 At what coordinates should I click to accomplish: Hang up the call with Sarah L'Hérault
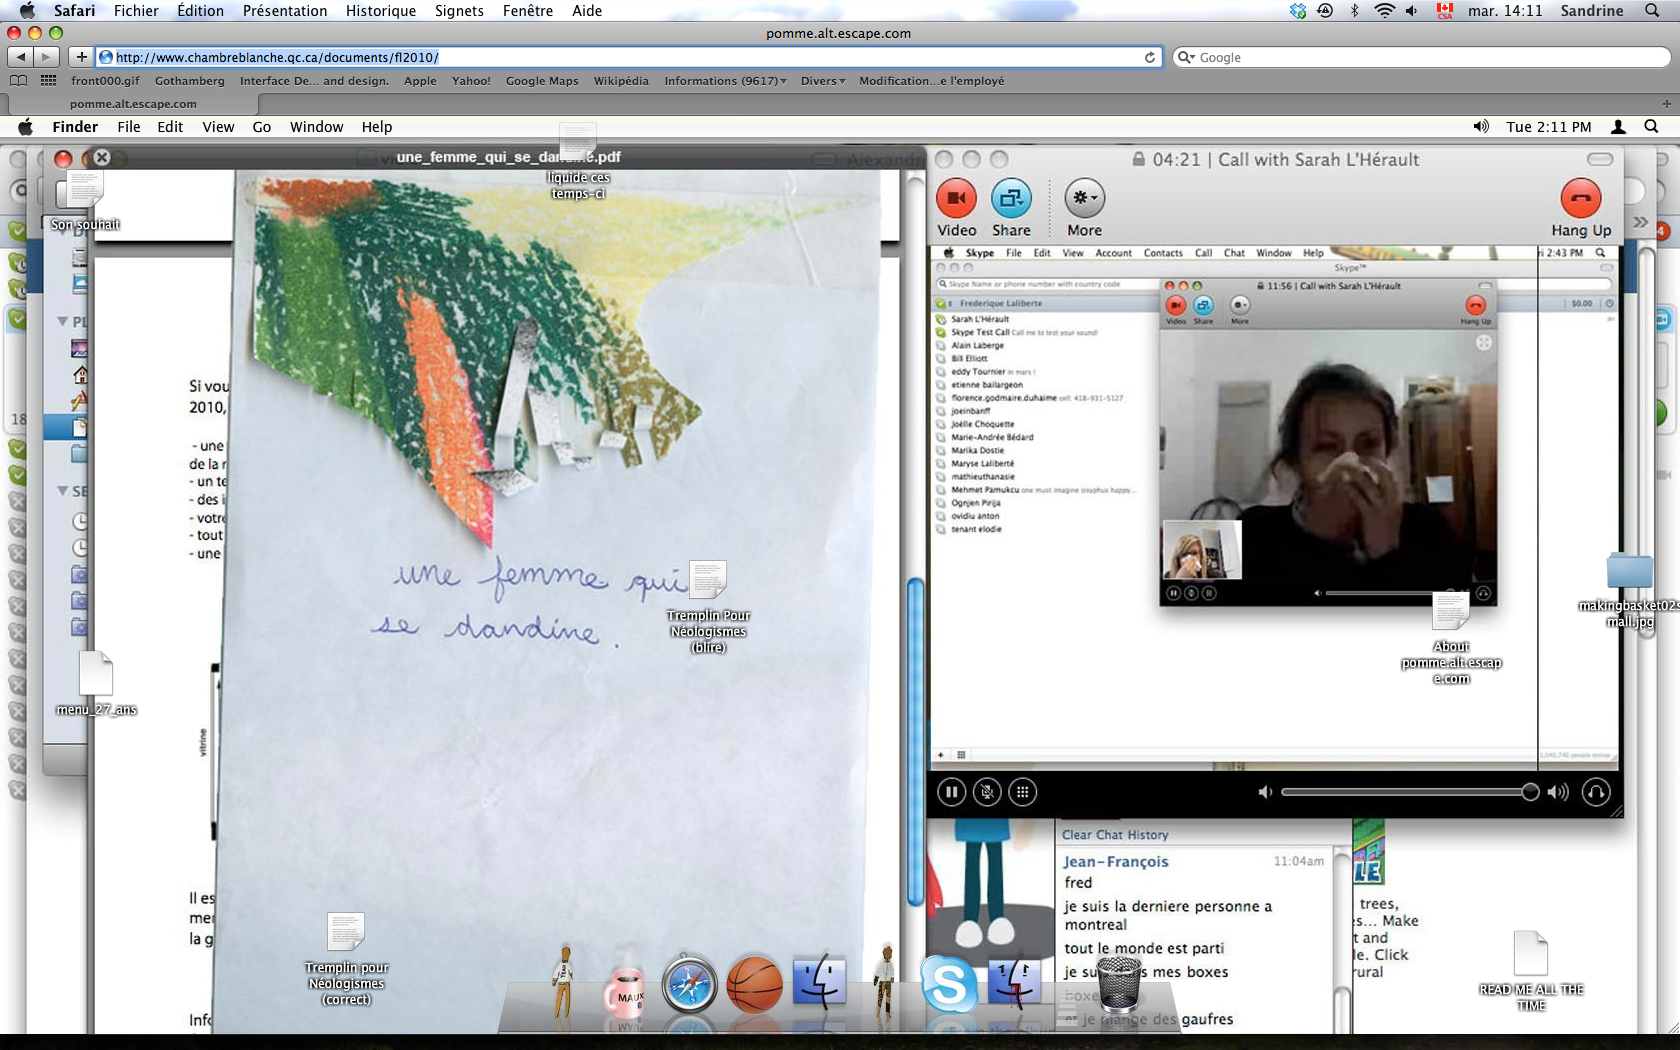point(1580,199)
